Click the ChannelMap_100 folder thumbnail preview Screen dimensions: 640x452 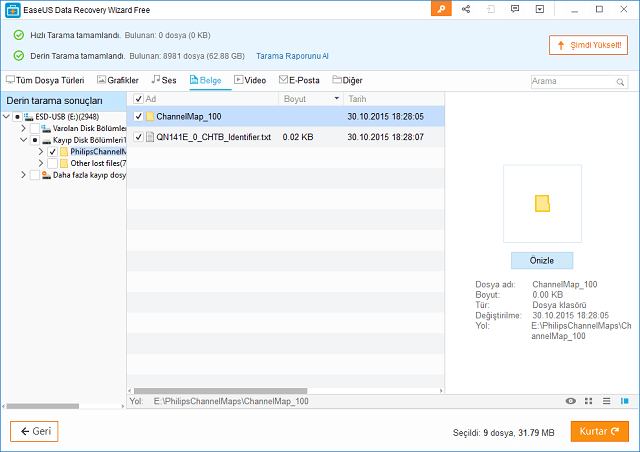[542, 204]
